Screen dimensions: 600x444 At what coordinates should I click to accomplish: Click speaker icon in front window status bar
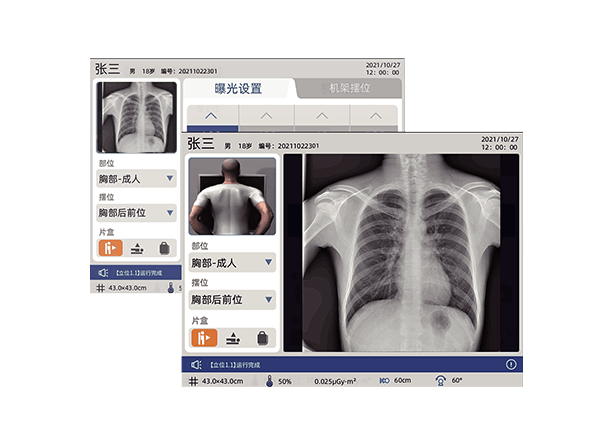click(196, 365)
